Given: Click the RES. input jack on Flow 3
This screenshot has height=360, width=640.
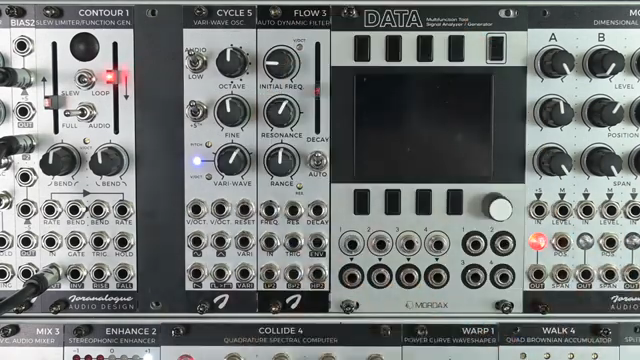Looking at the screenshot, I should click(293, 210).
